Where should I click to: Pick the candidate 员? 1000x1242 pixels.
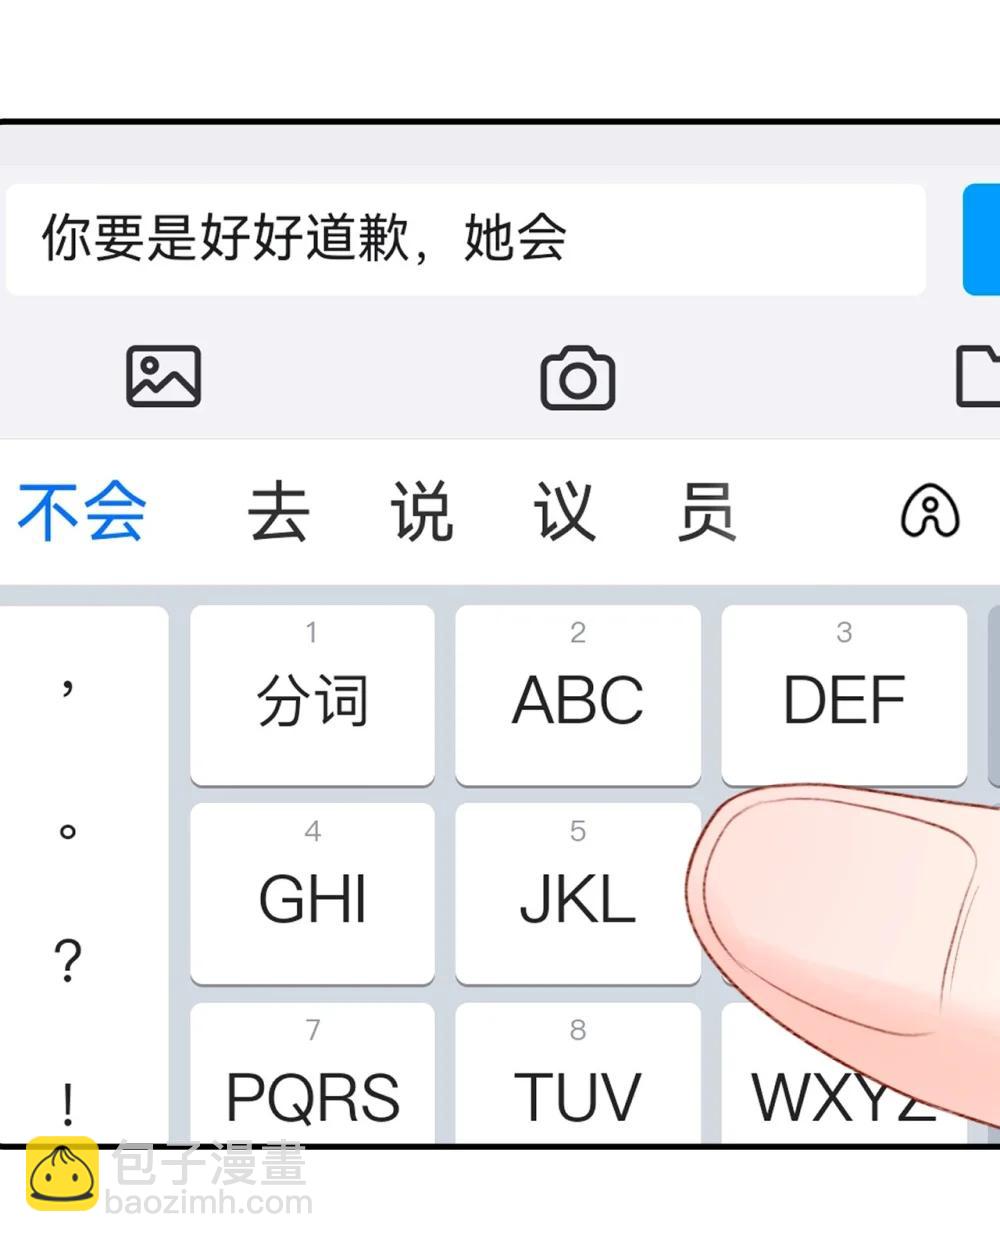tap(707, 511)
